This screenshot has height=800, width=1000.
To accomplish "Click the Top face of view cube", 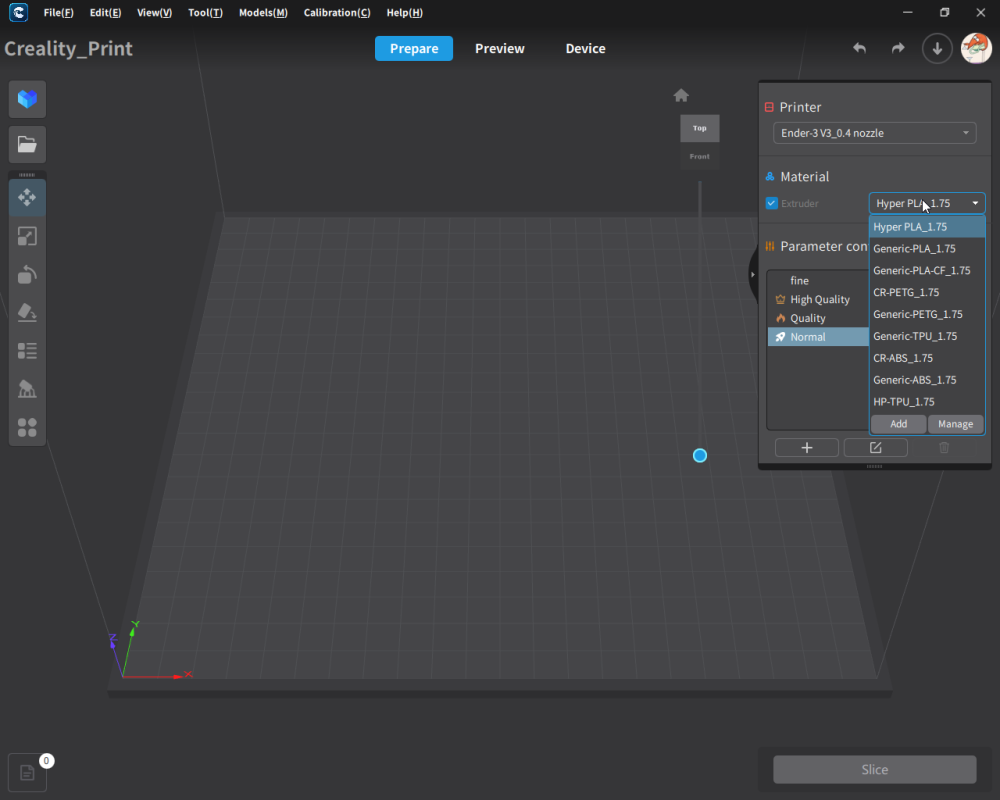I will point(699,128).
